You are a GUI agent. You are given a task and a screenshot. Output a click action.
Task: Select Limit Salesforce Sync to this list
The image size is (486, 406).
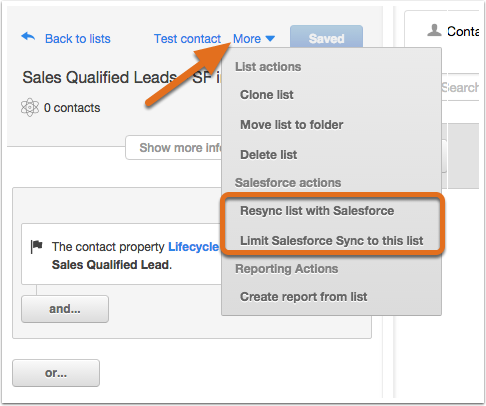pos(332,241)
